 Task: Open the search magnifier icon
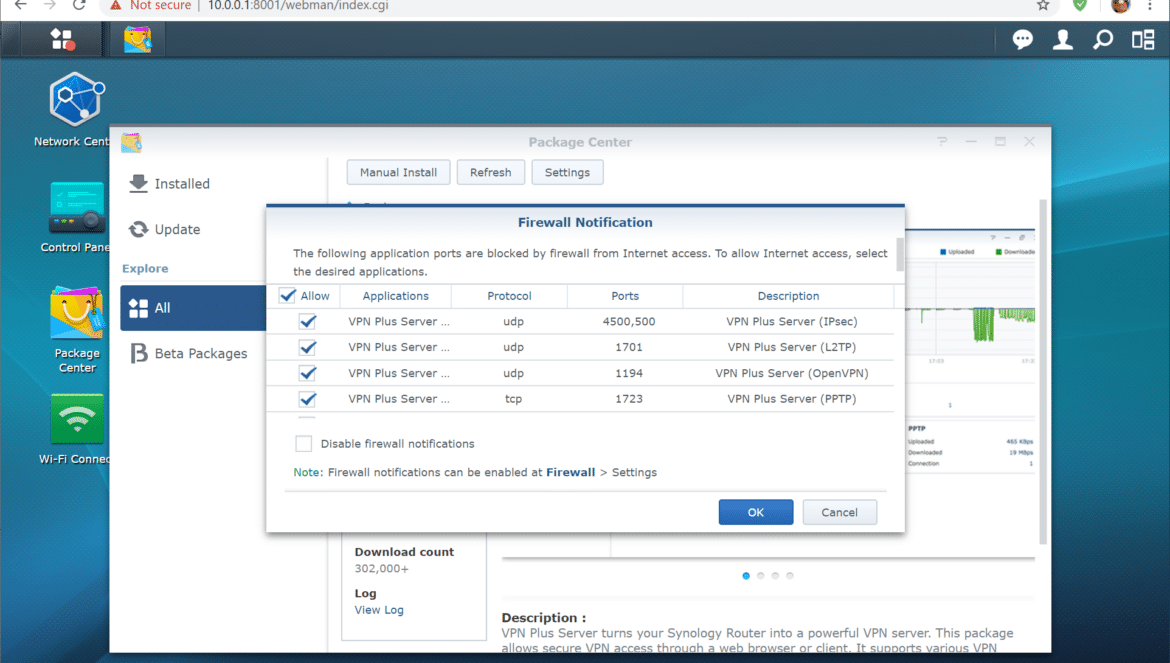(1103, 40)
